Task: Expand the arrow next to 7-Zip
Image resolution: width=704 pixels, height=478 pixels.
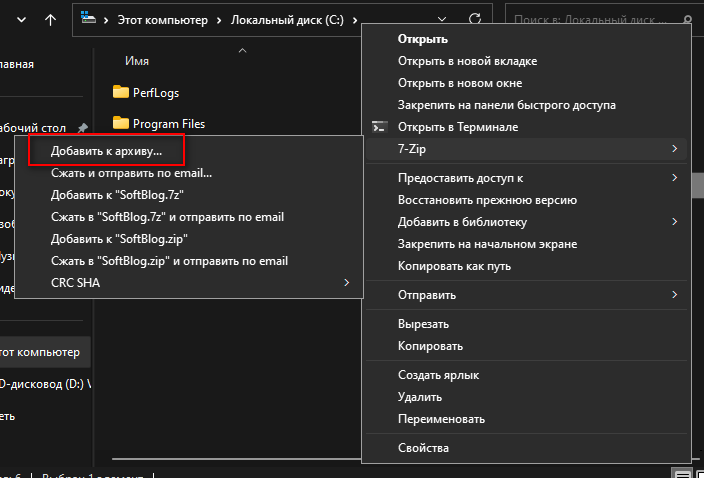Action: 674,149
